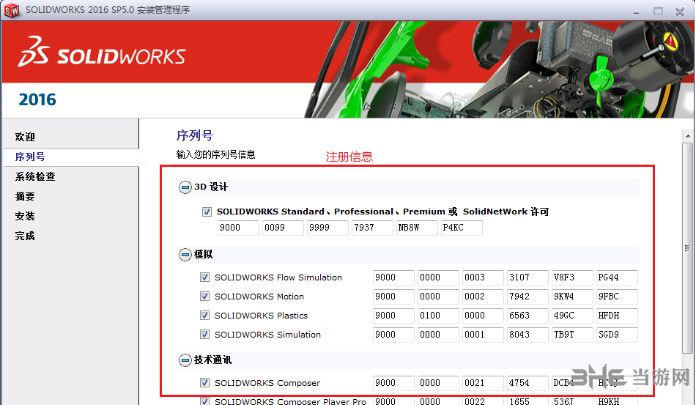The width and height of the screenshot is (695, 405).
Task: Click Composer serial field containing 0021
Action: pyautogui.click(x=483, y=383)
